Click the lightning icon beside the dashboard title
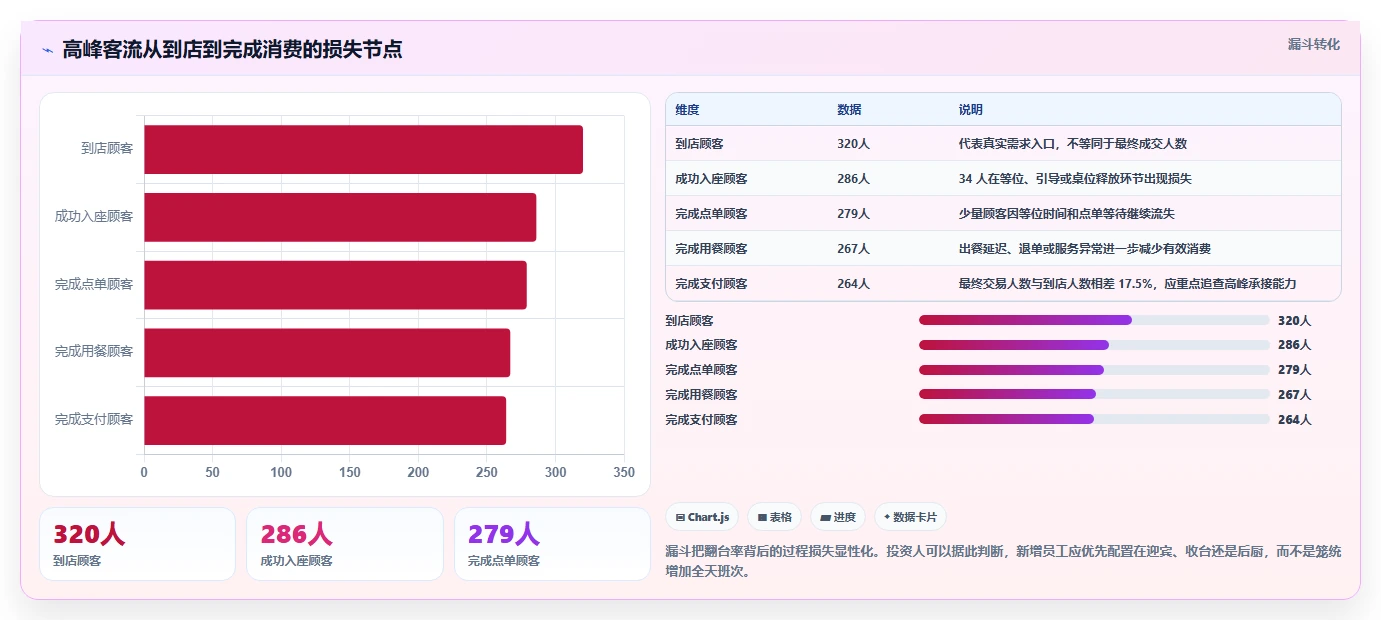This screenshot has width=1381, height=620. coord(47,50)
